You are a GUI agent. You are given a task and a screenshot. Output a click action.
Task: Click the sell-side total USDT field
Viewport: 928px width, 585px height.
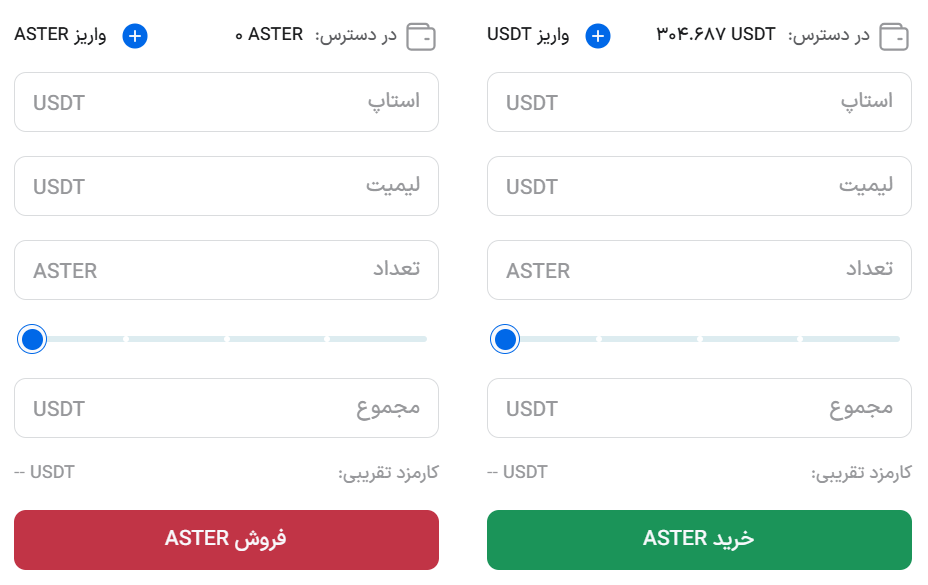pos(226,408)
